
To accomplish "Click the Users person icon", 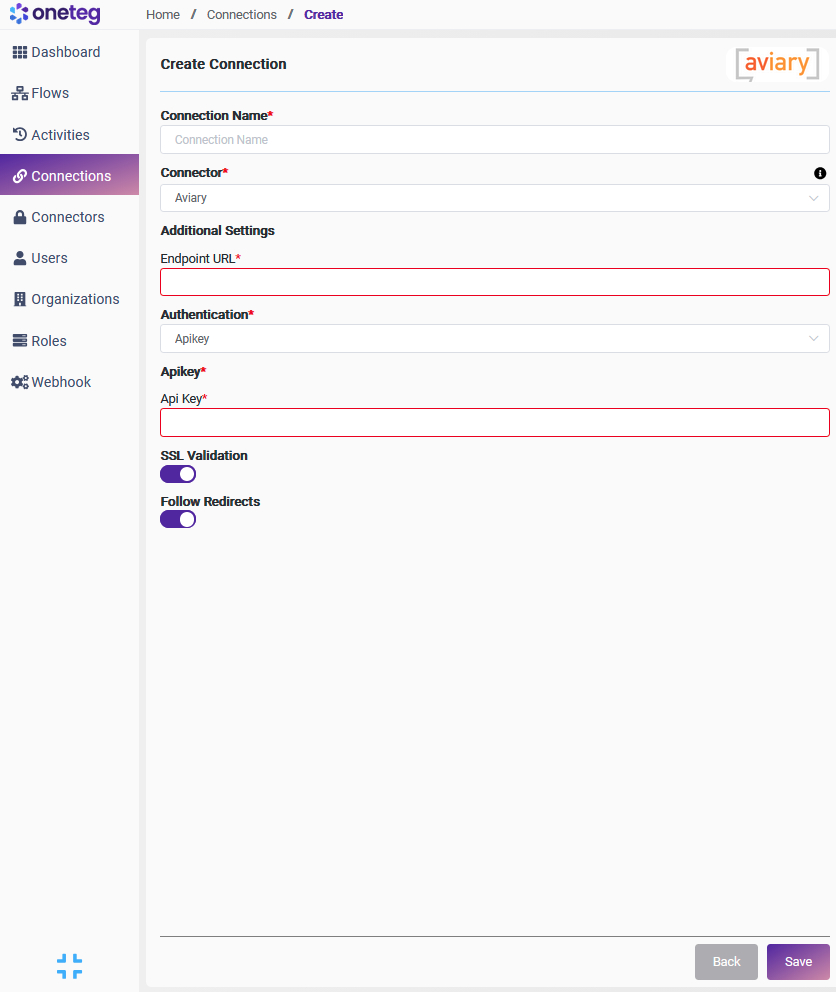I will tap(20, 258).
